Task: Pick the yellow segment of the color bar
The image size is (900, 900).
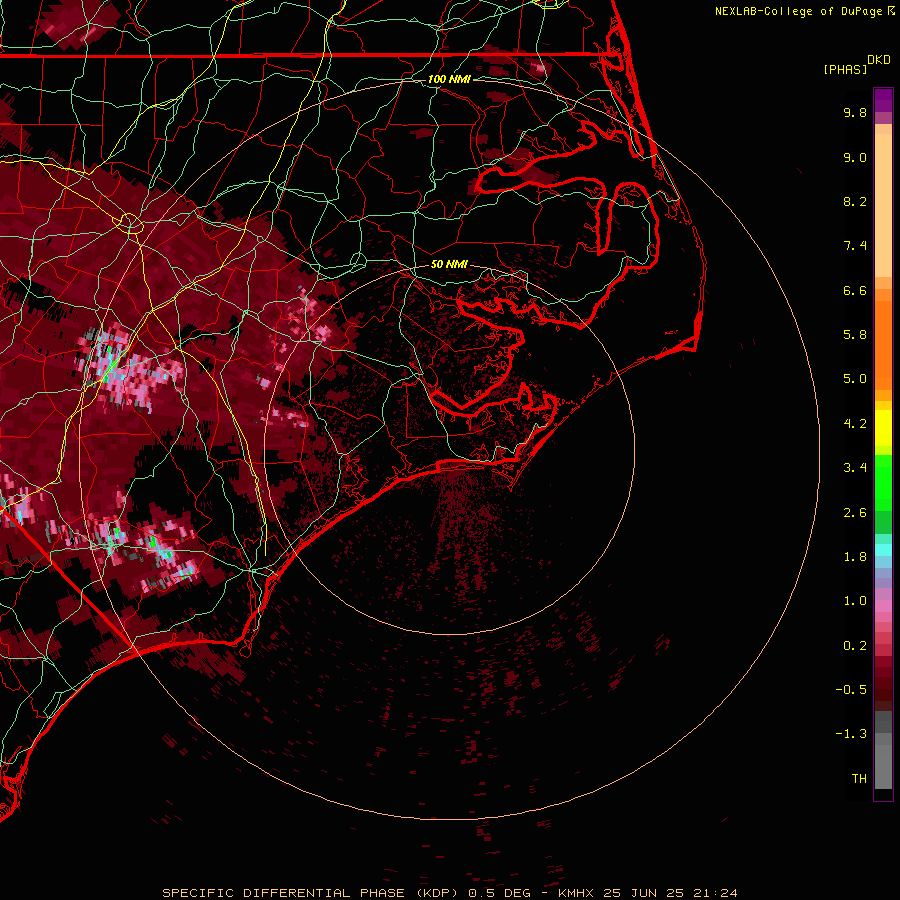Action: (x=883, y=428)
